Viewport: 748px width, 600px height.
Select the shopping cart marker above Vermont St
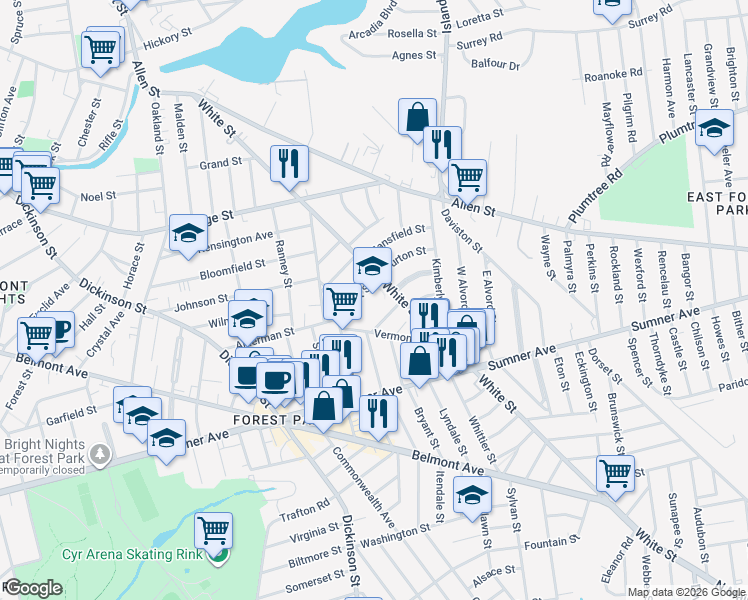[343, 301]
